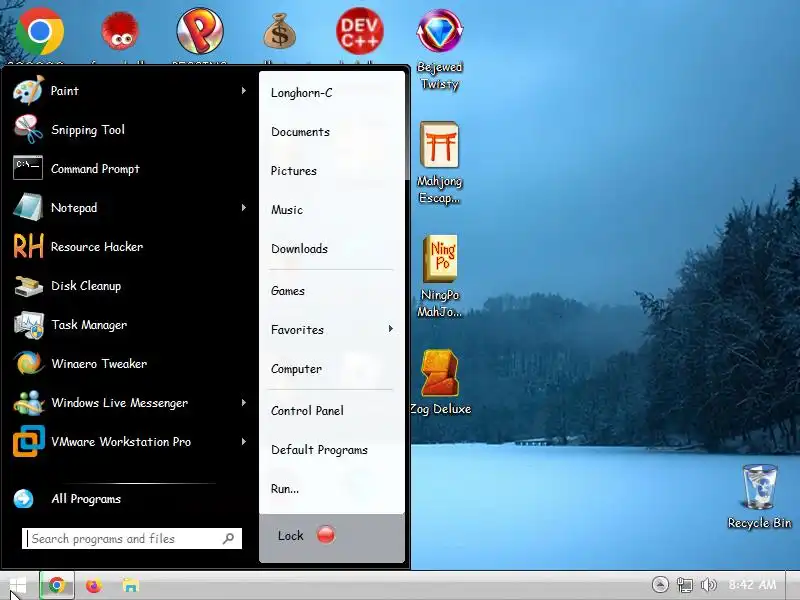Viewport: 800px width, 600px height.
Task: Start Disk Cleanup from its drive icon
Action: (x=29, y=286)
